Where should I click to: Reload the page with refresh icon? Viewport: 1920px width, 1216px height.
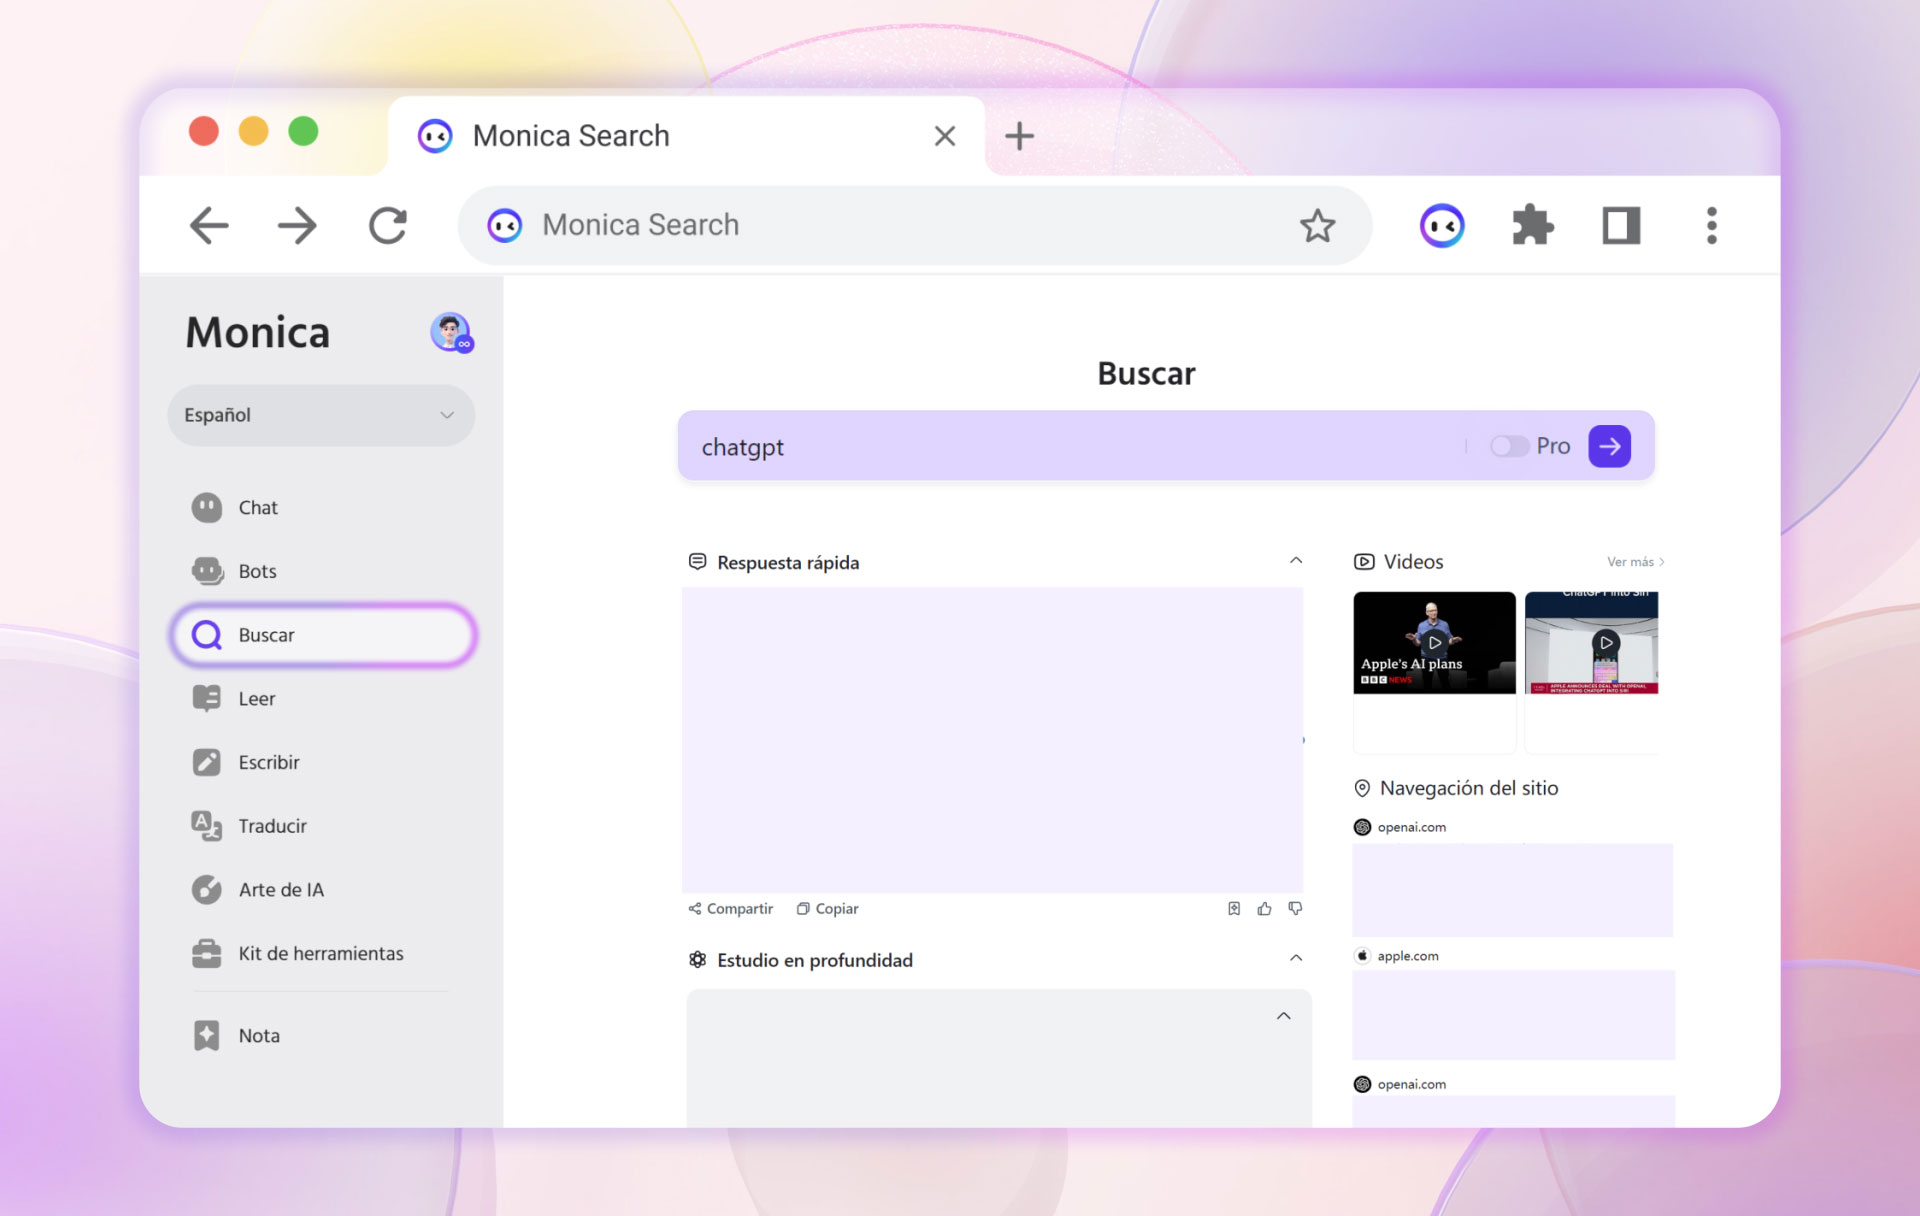tap(388, 226)
